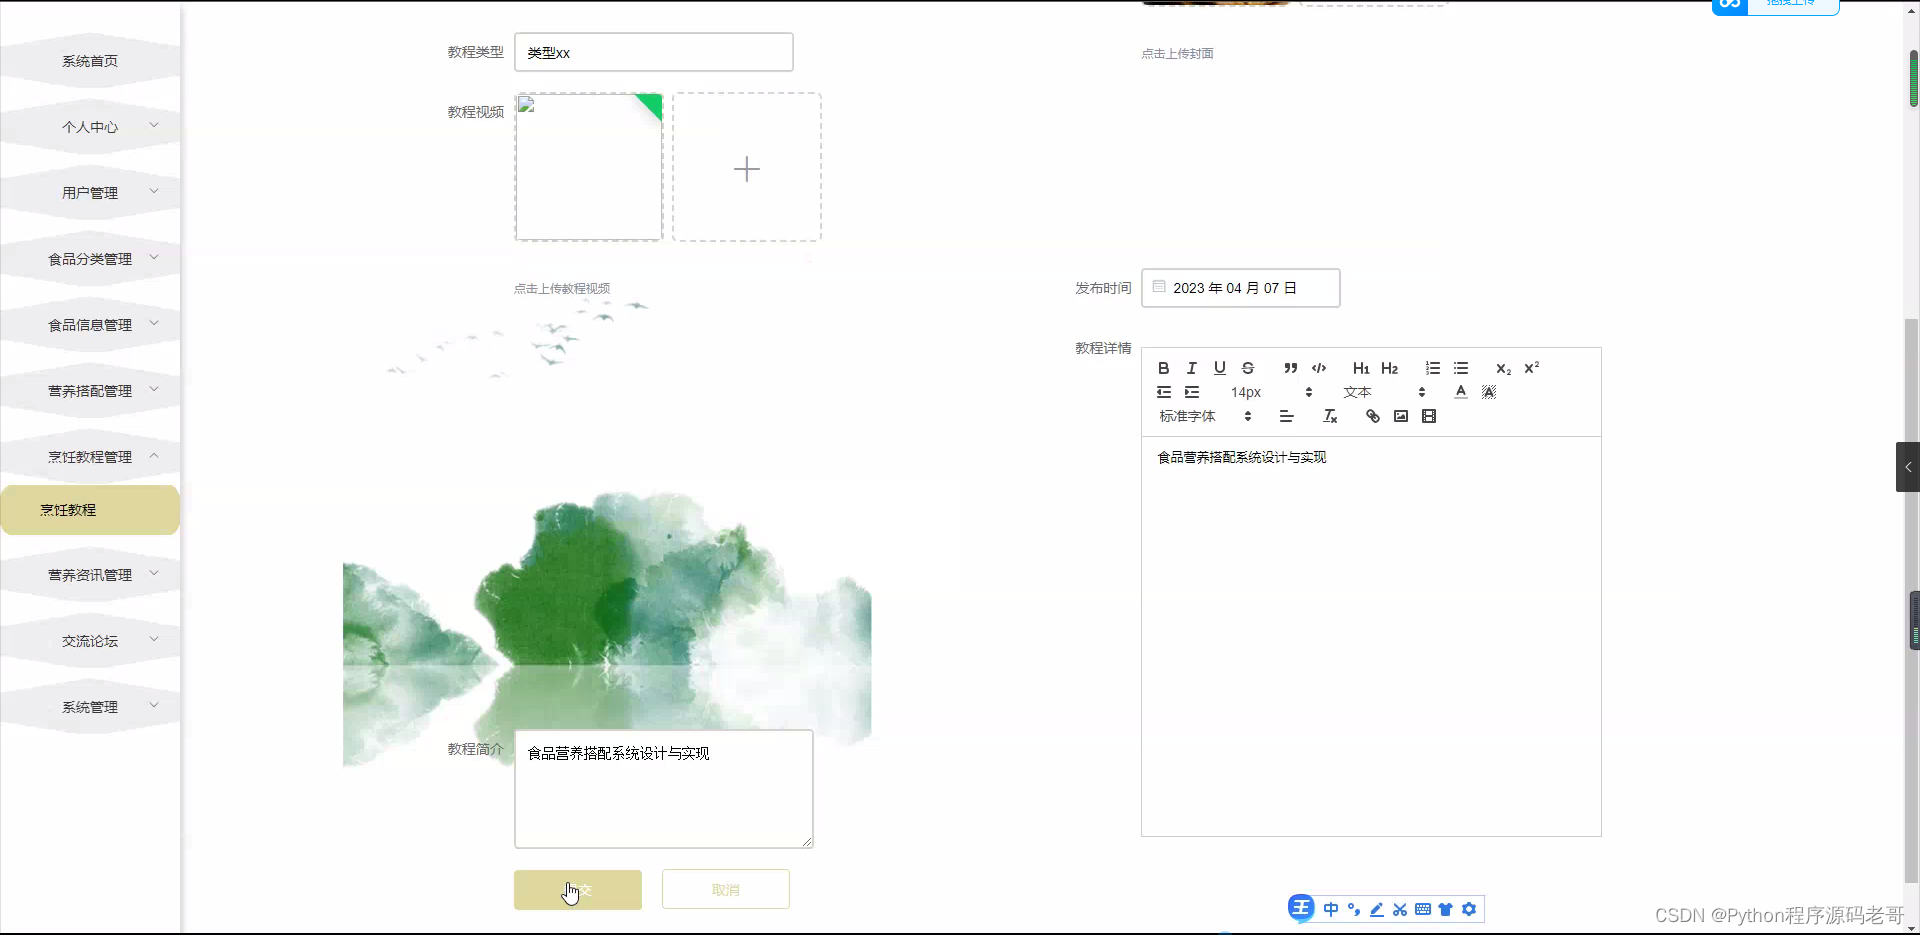
Task: Open the font color picker in the editor
Action: coord(1461,391)
